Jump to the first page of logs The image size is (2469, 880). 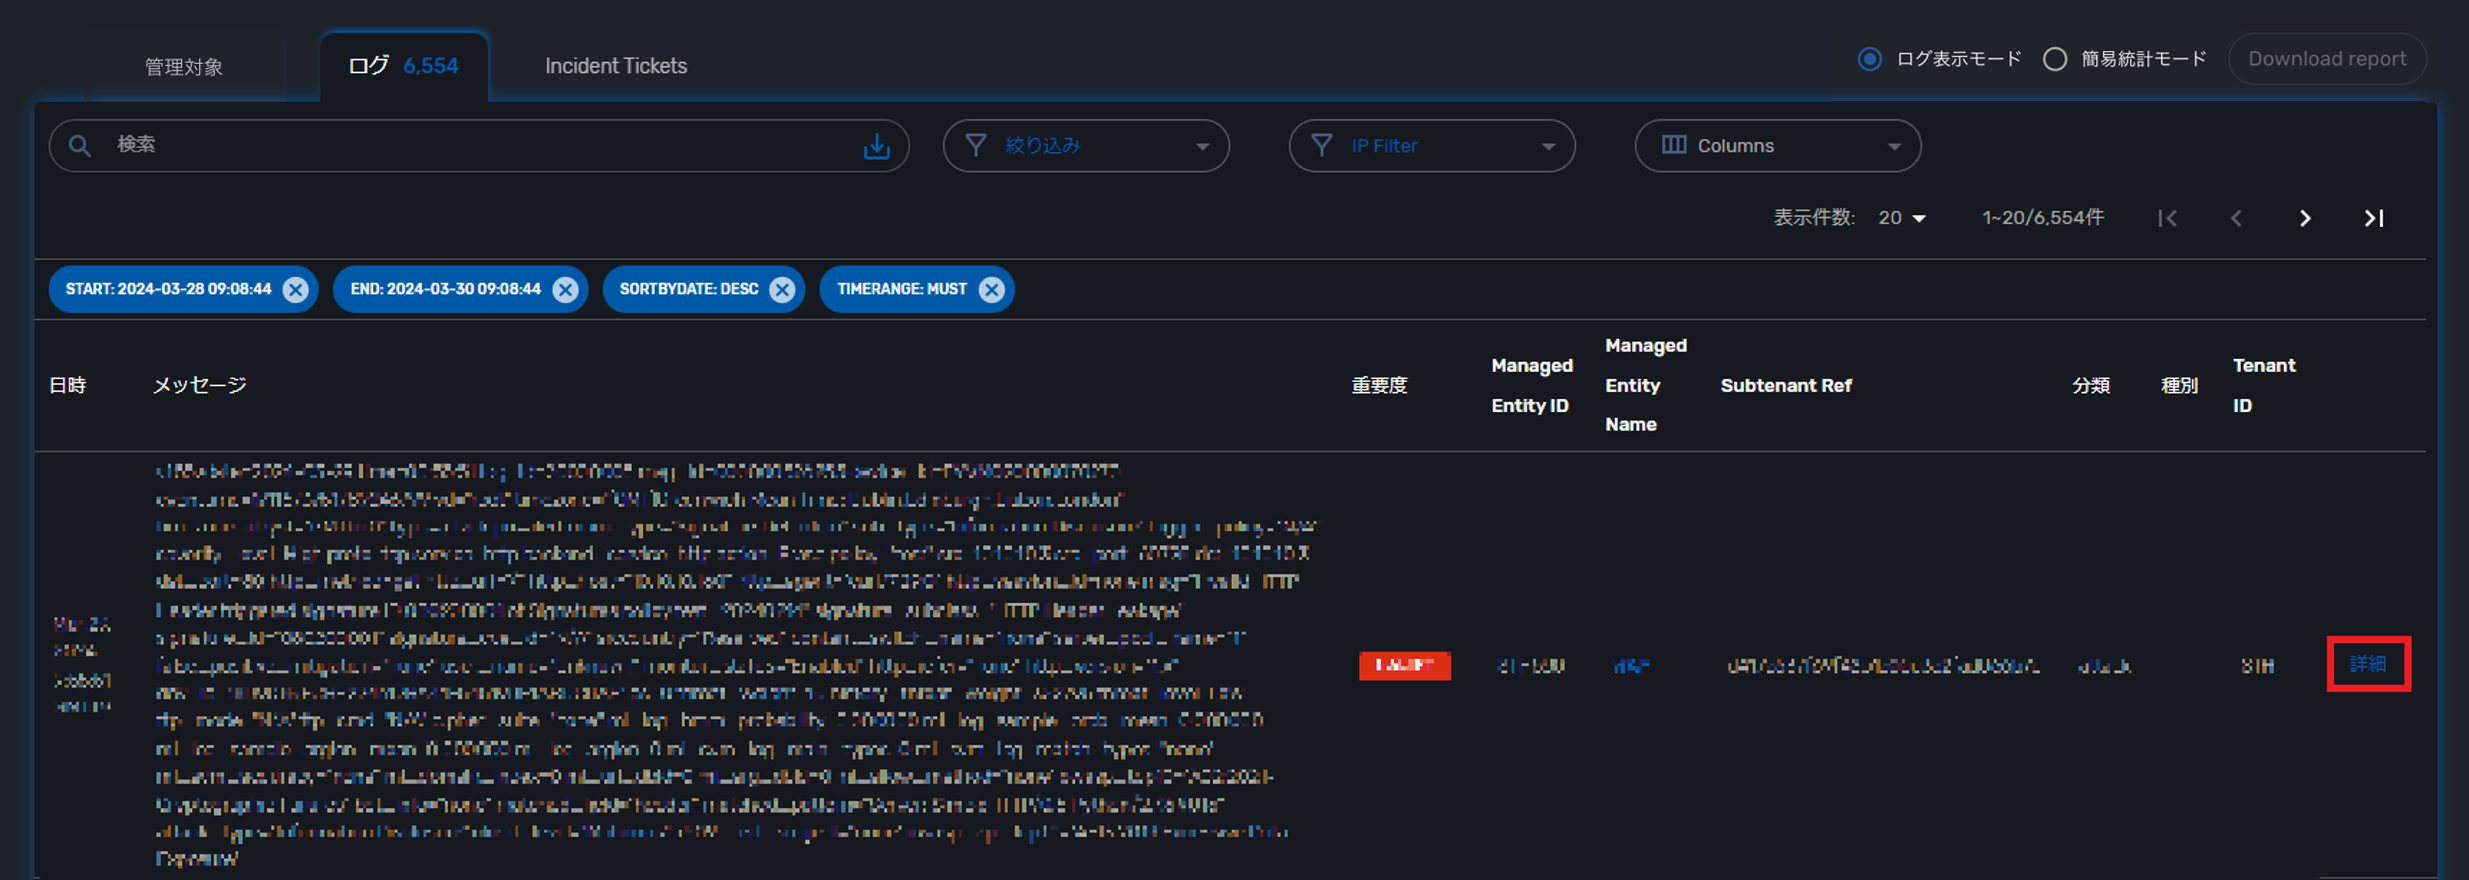click(x=2167, y=218)
